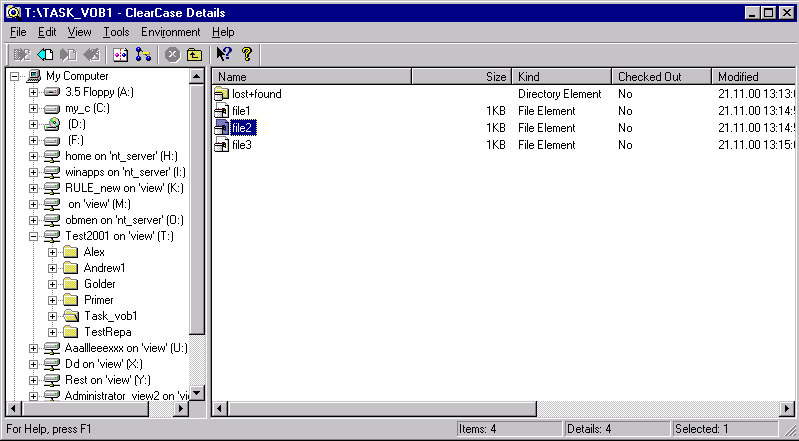The height and width of the screenshot is (441, 799).
Task: Open the Version Tree browser icon
Action: pos(143,55)
